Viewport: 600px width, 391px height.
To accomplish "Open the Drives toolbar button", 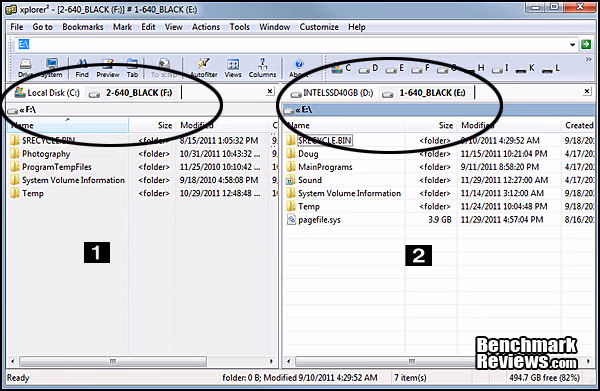I will coord(25,68).
